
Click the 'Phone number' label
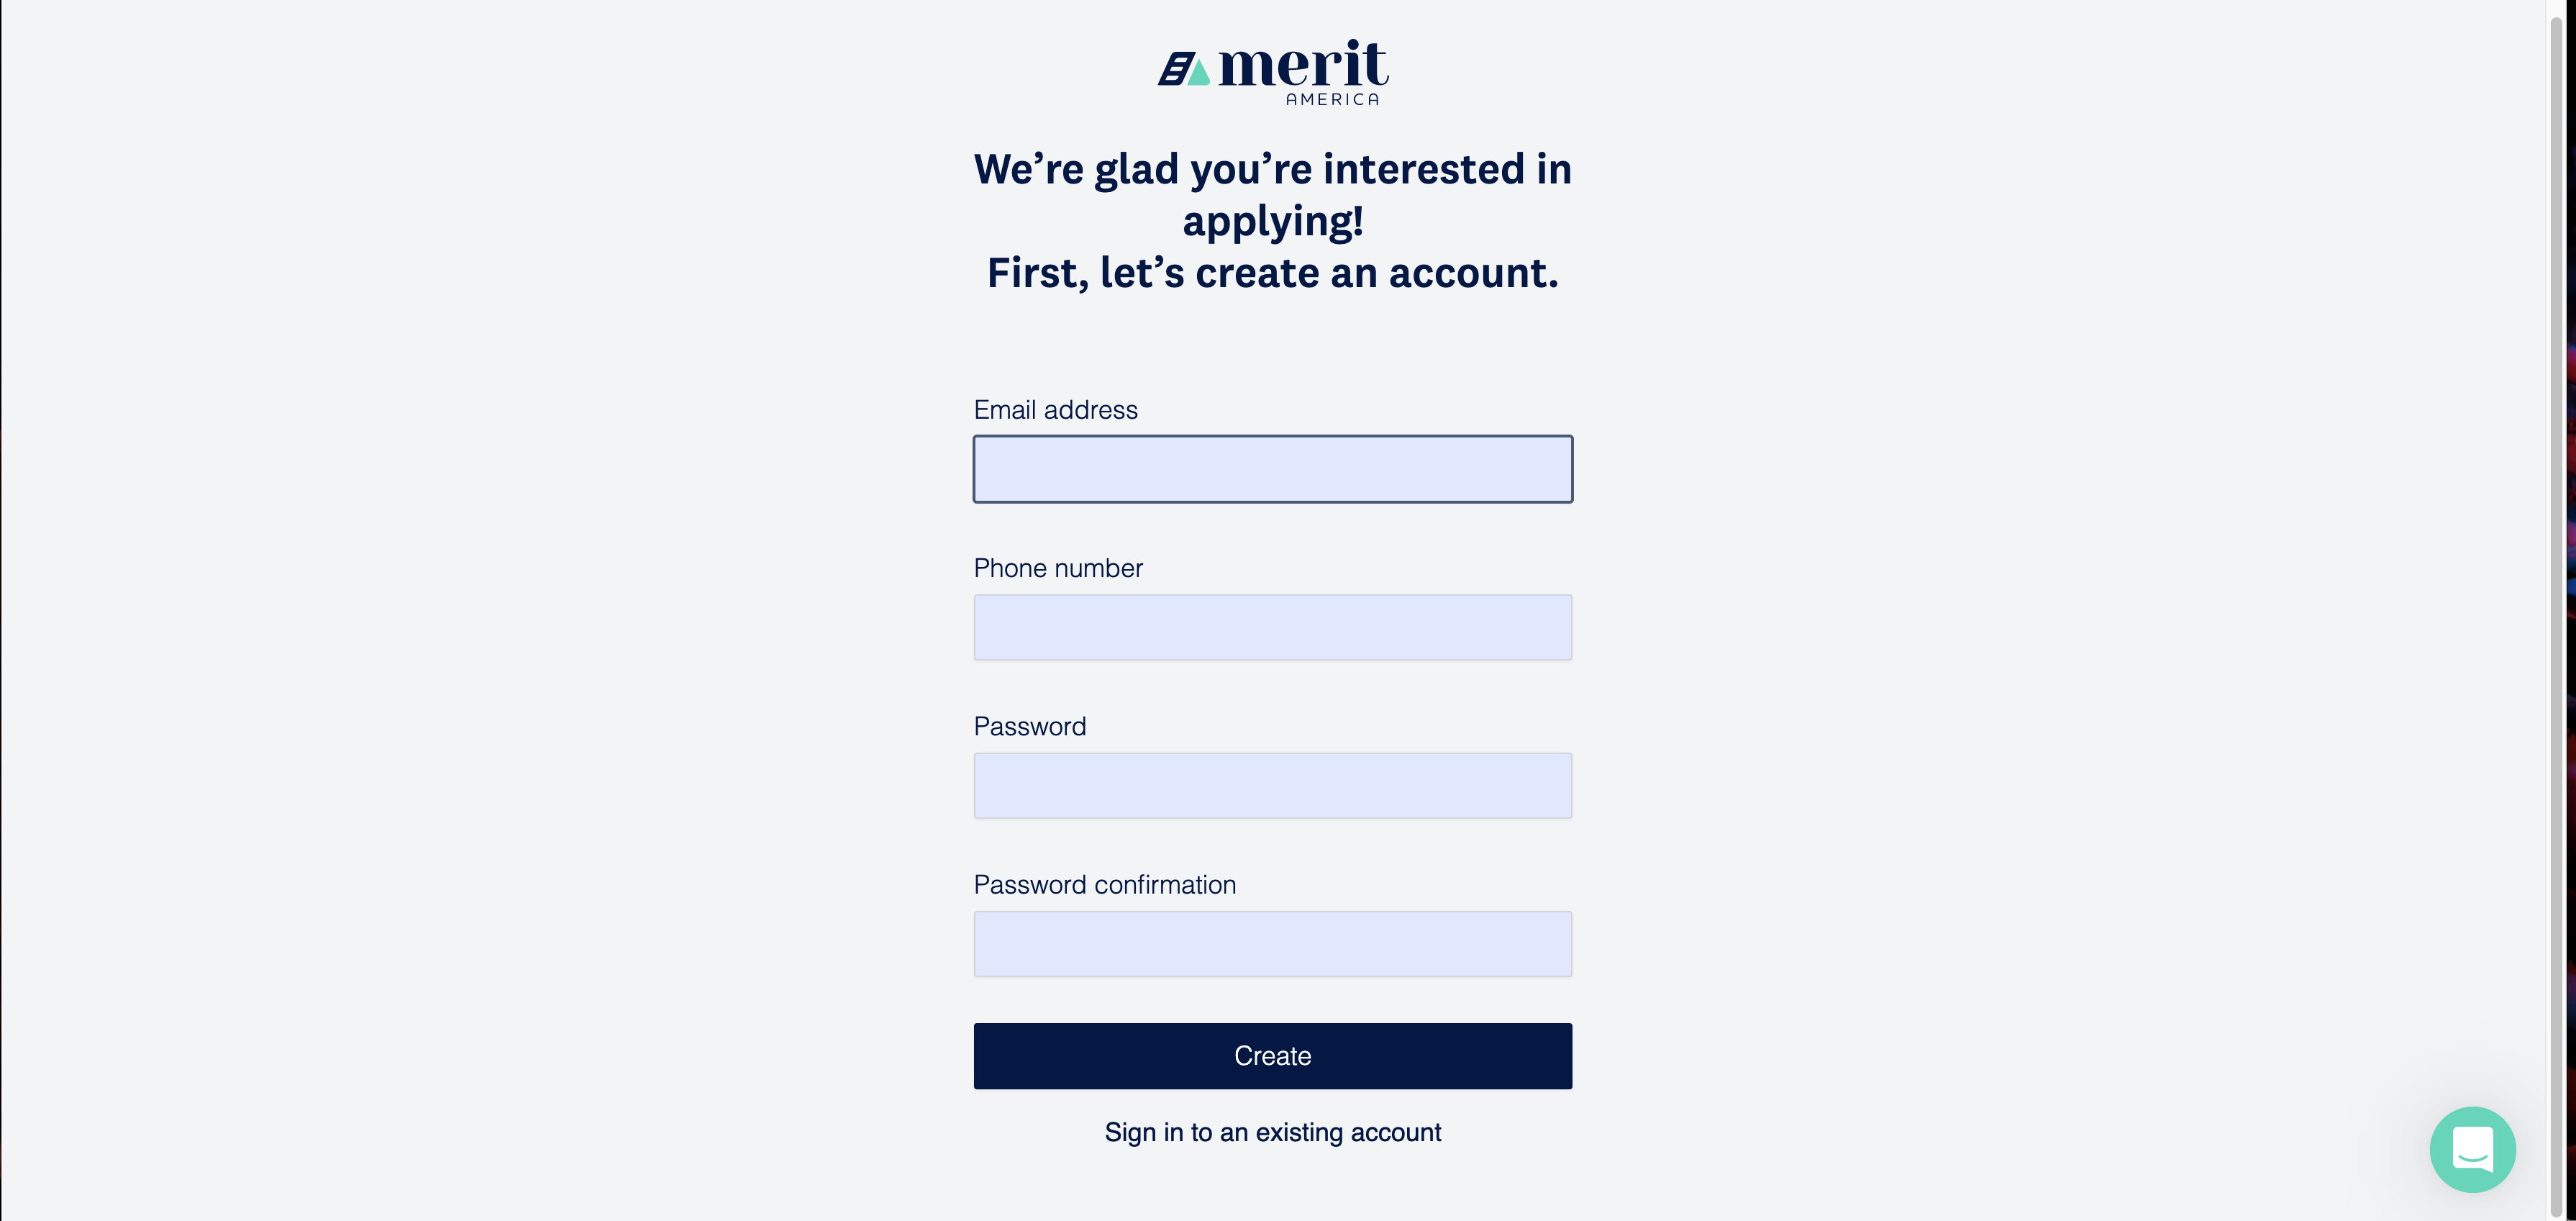[1058, 568]
